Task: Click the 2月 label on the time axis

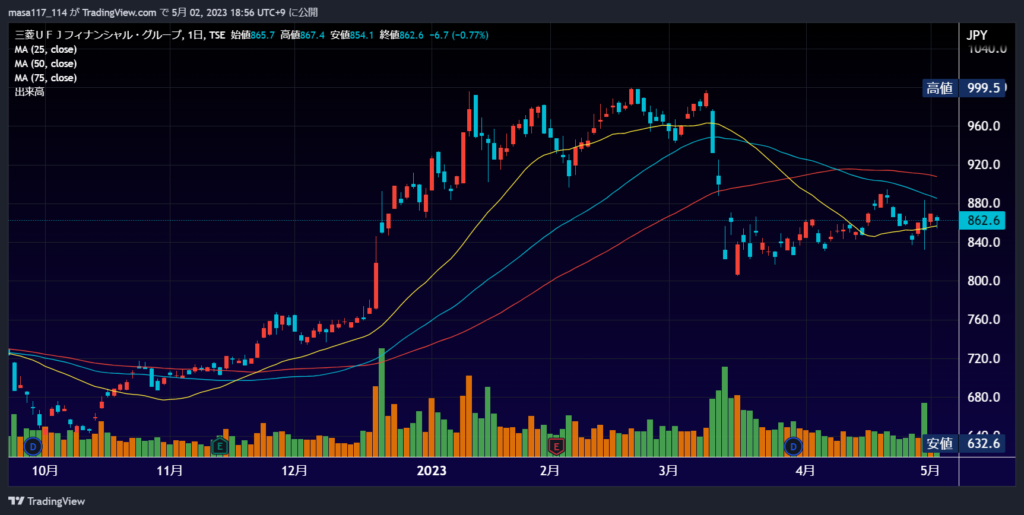Action: pyautogui.click(x=550, y=471)
